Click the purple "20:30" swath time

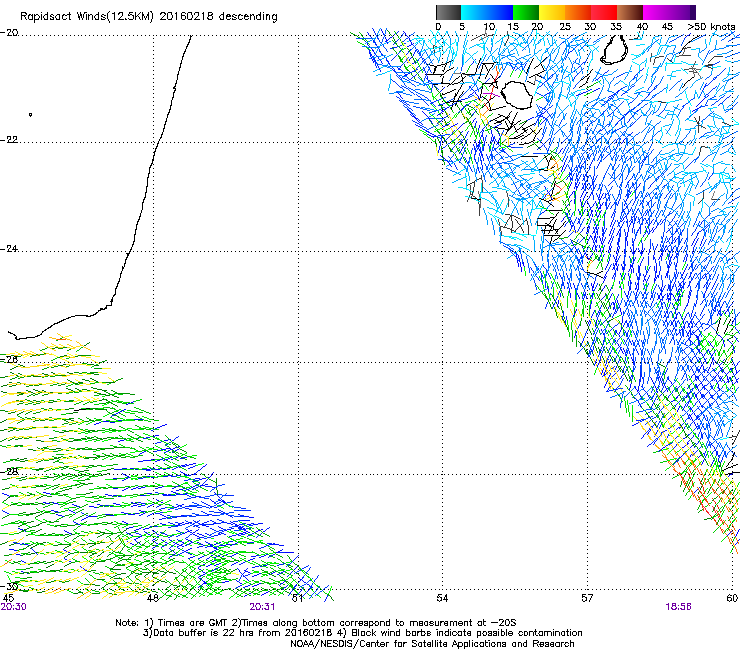[13, 607]
